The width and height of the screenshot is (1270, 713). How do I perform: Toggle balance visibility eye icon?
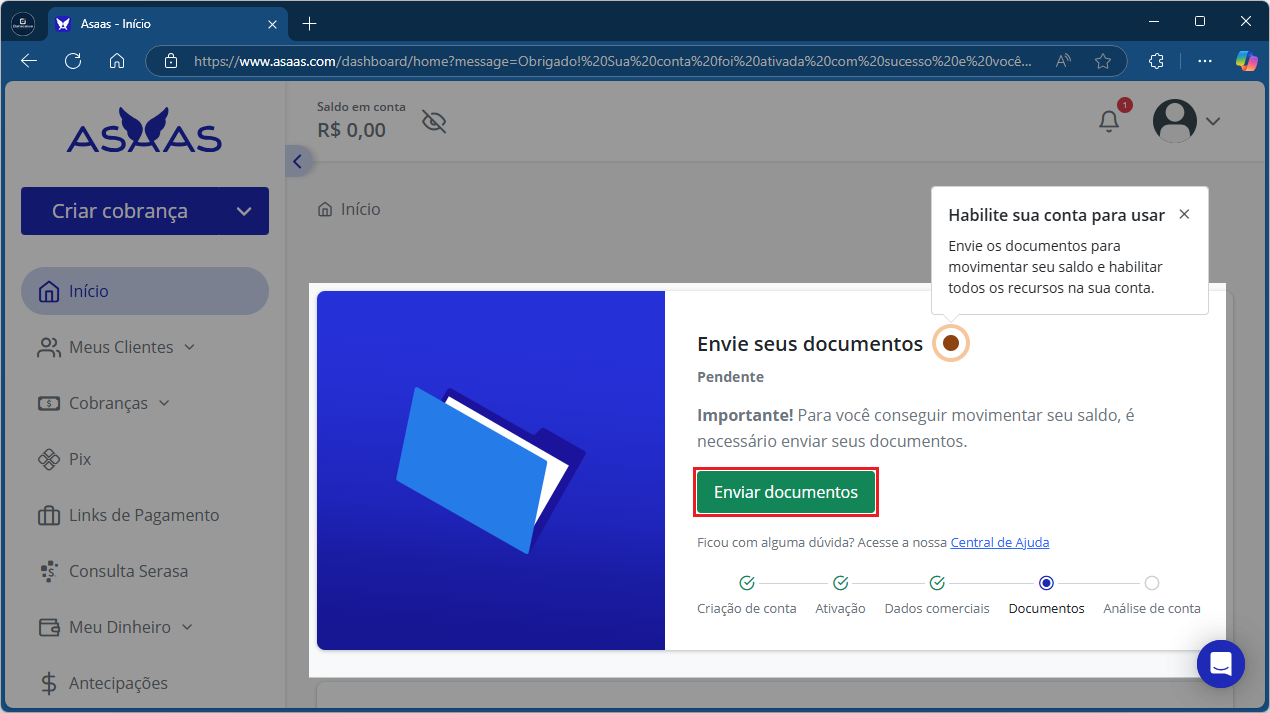(x=434, y=122)
